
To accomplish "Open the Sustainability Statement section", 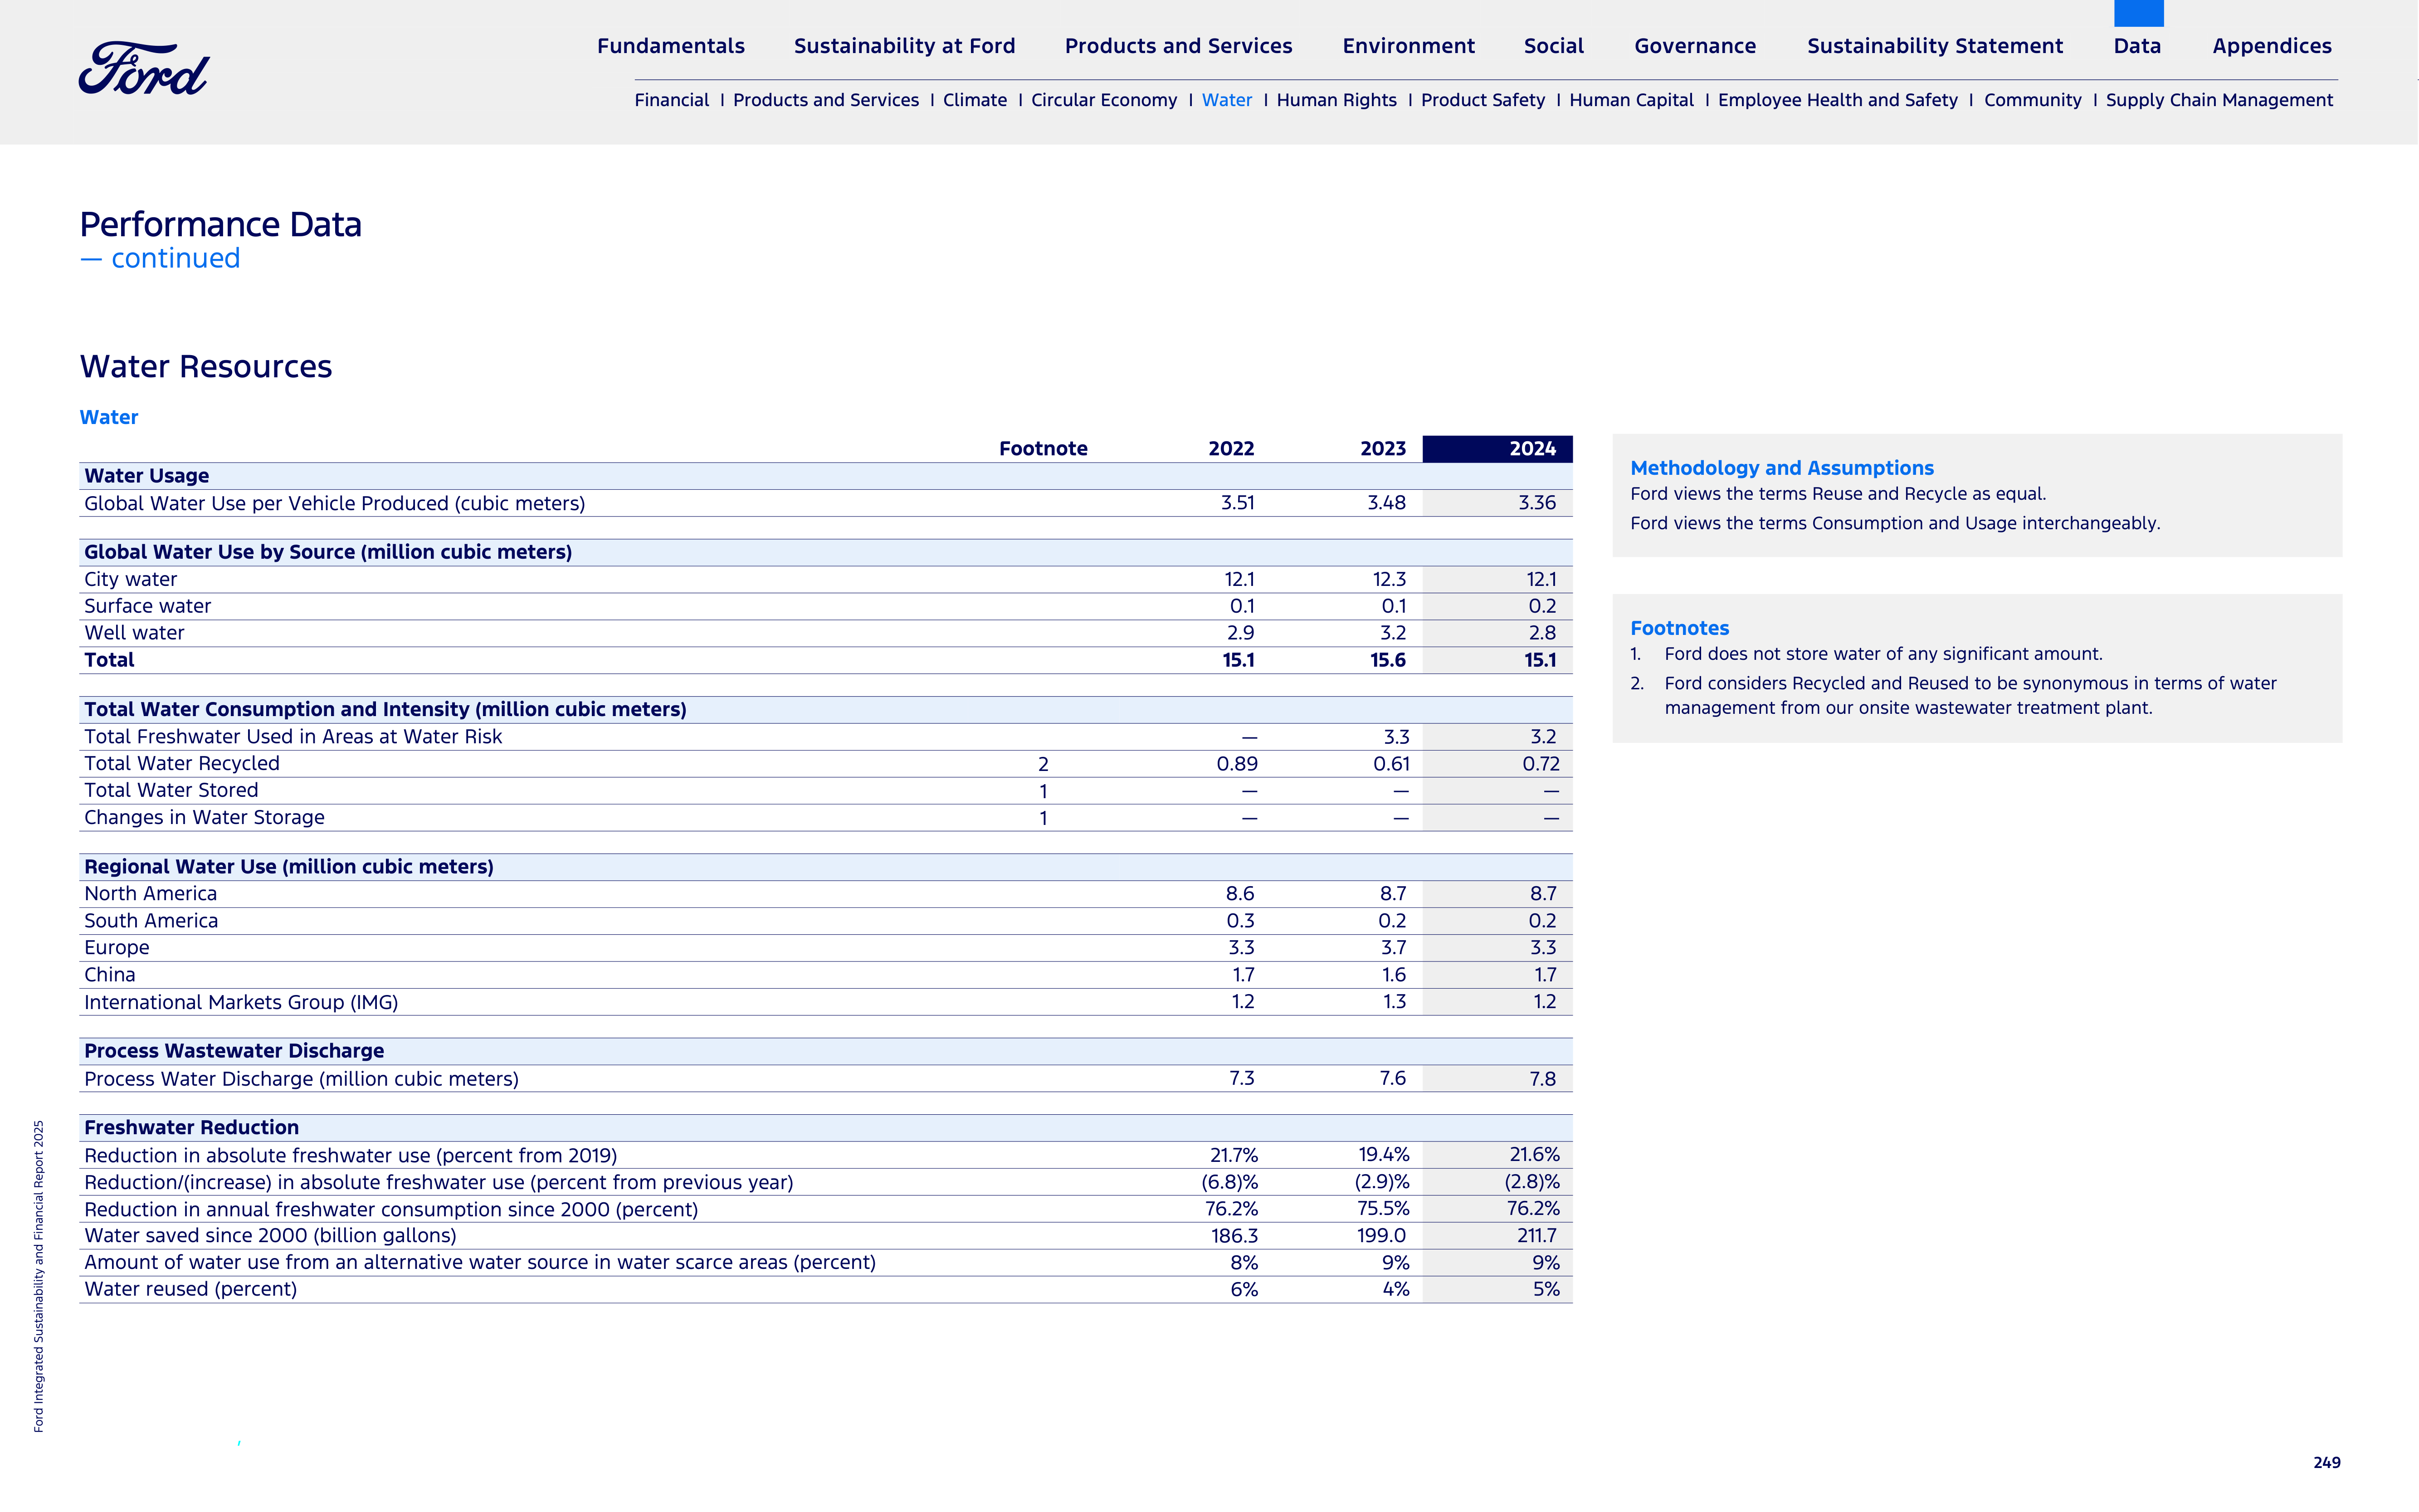I will point(1935,46).
